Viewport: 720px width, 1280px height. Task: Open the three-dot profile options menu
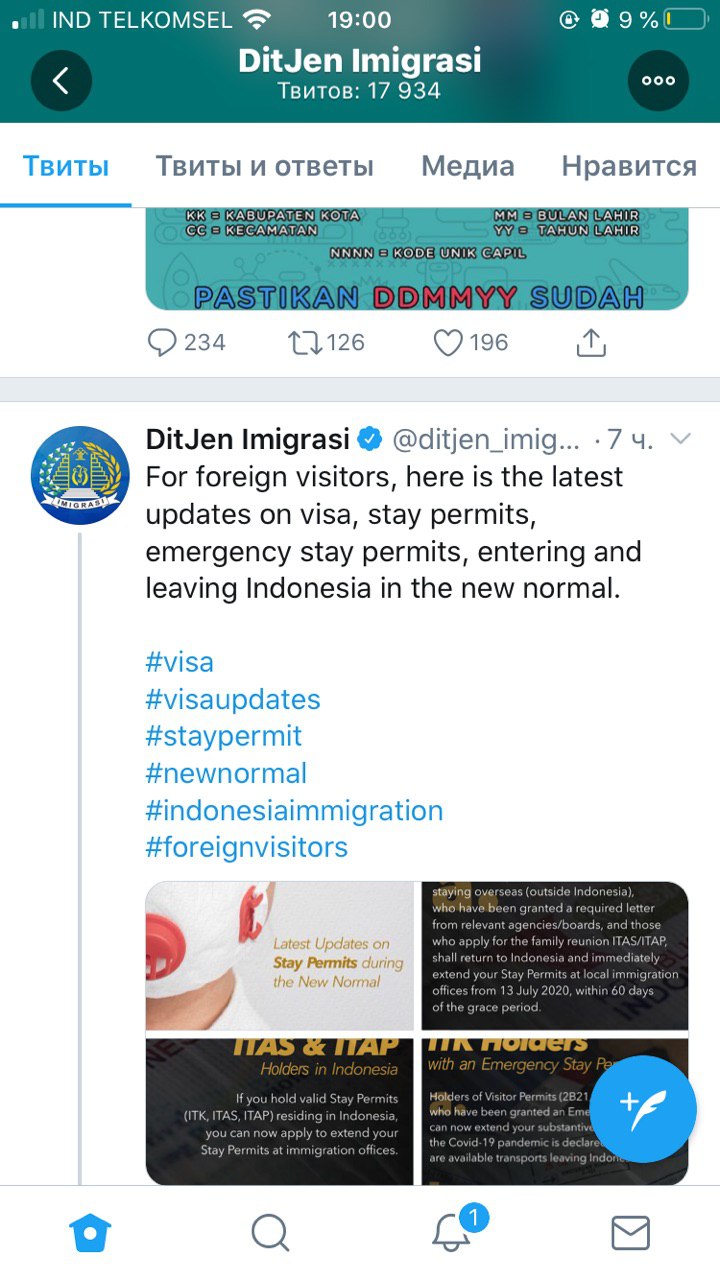click(x=658, y=80)
